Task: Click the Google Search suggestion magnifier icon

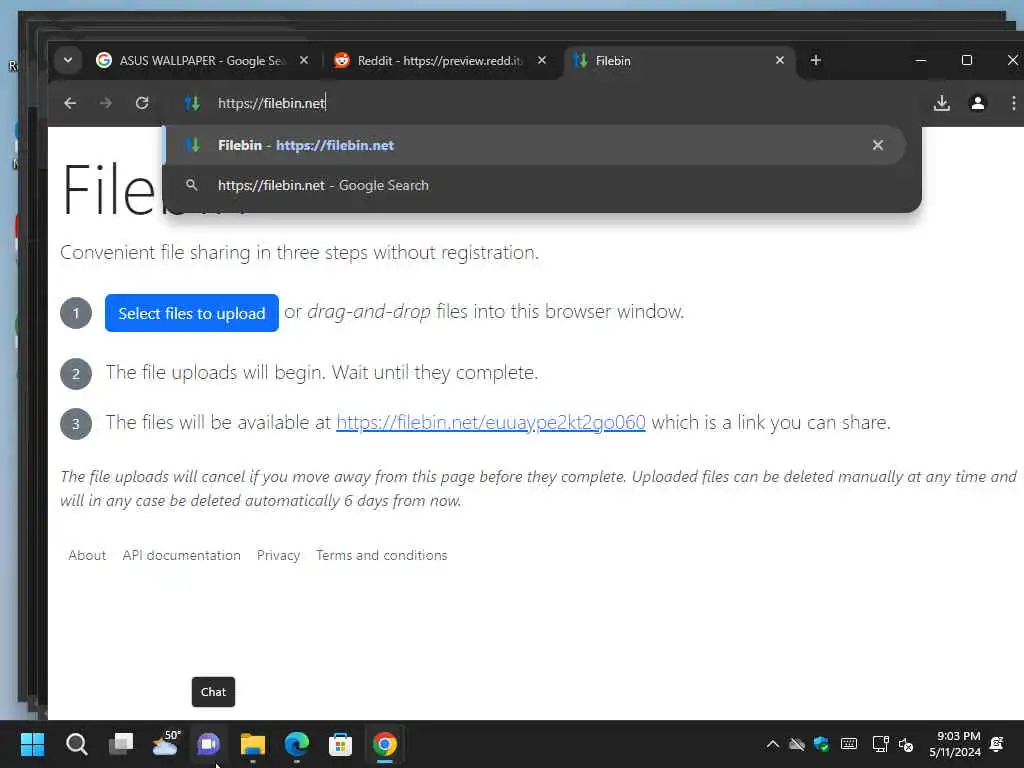Action: point(192,185)
